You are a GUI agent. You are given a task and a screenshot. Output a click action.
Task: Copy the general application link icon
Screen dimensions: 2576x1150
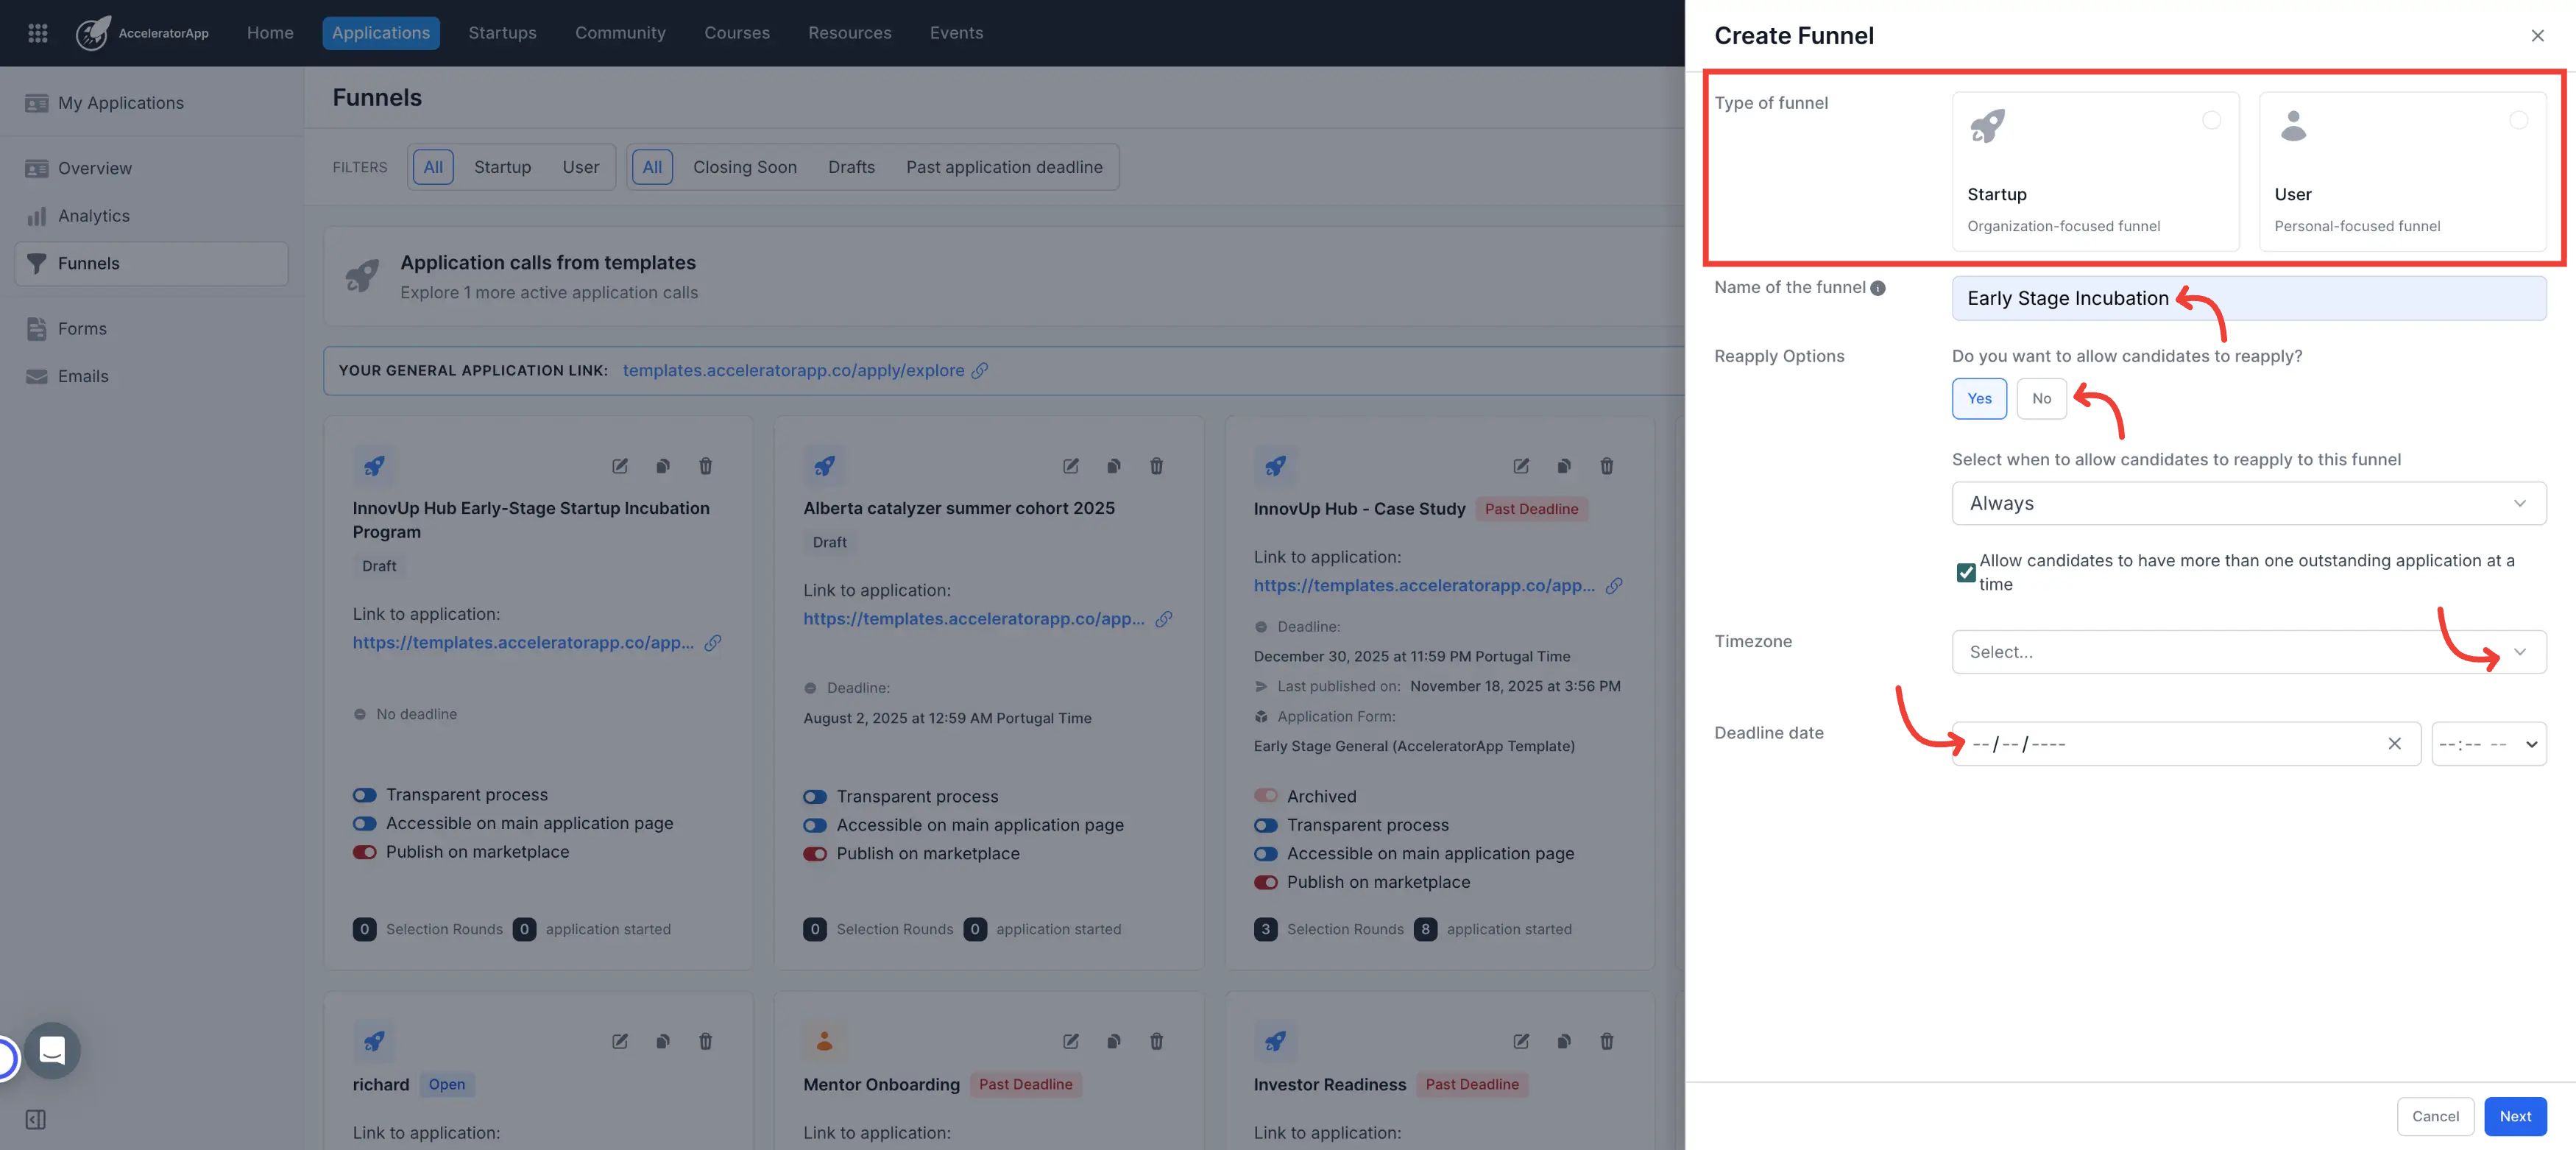(x=980, y=371)
